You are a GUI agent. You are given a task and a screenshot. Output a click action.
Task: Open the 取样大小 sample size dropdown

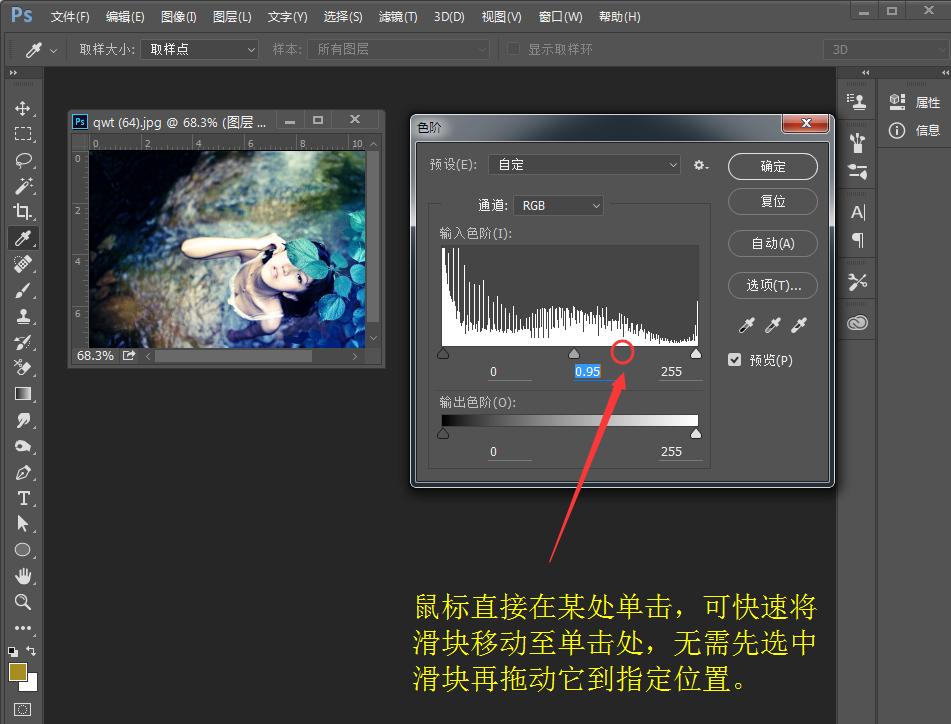(198, 49)
